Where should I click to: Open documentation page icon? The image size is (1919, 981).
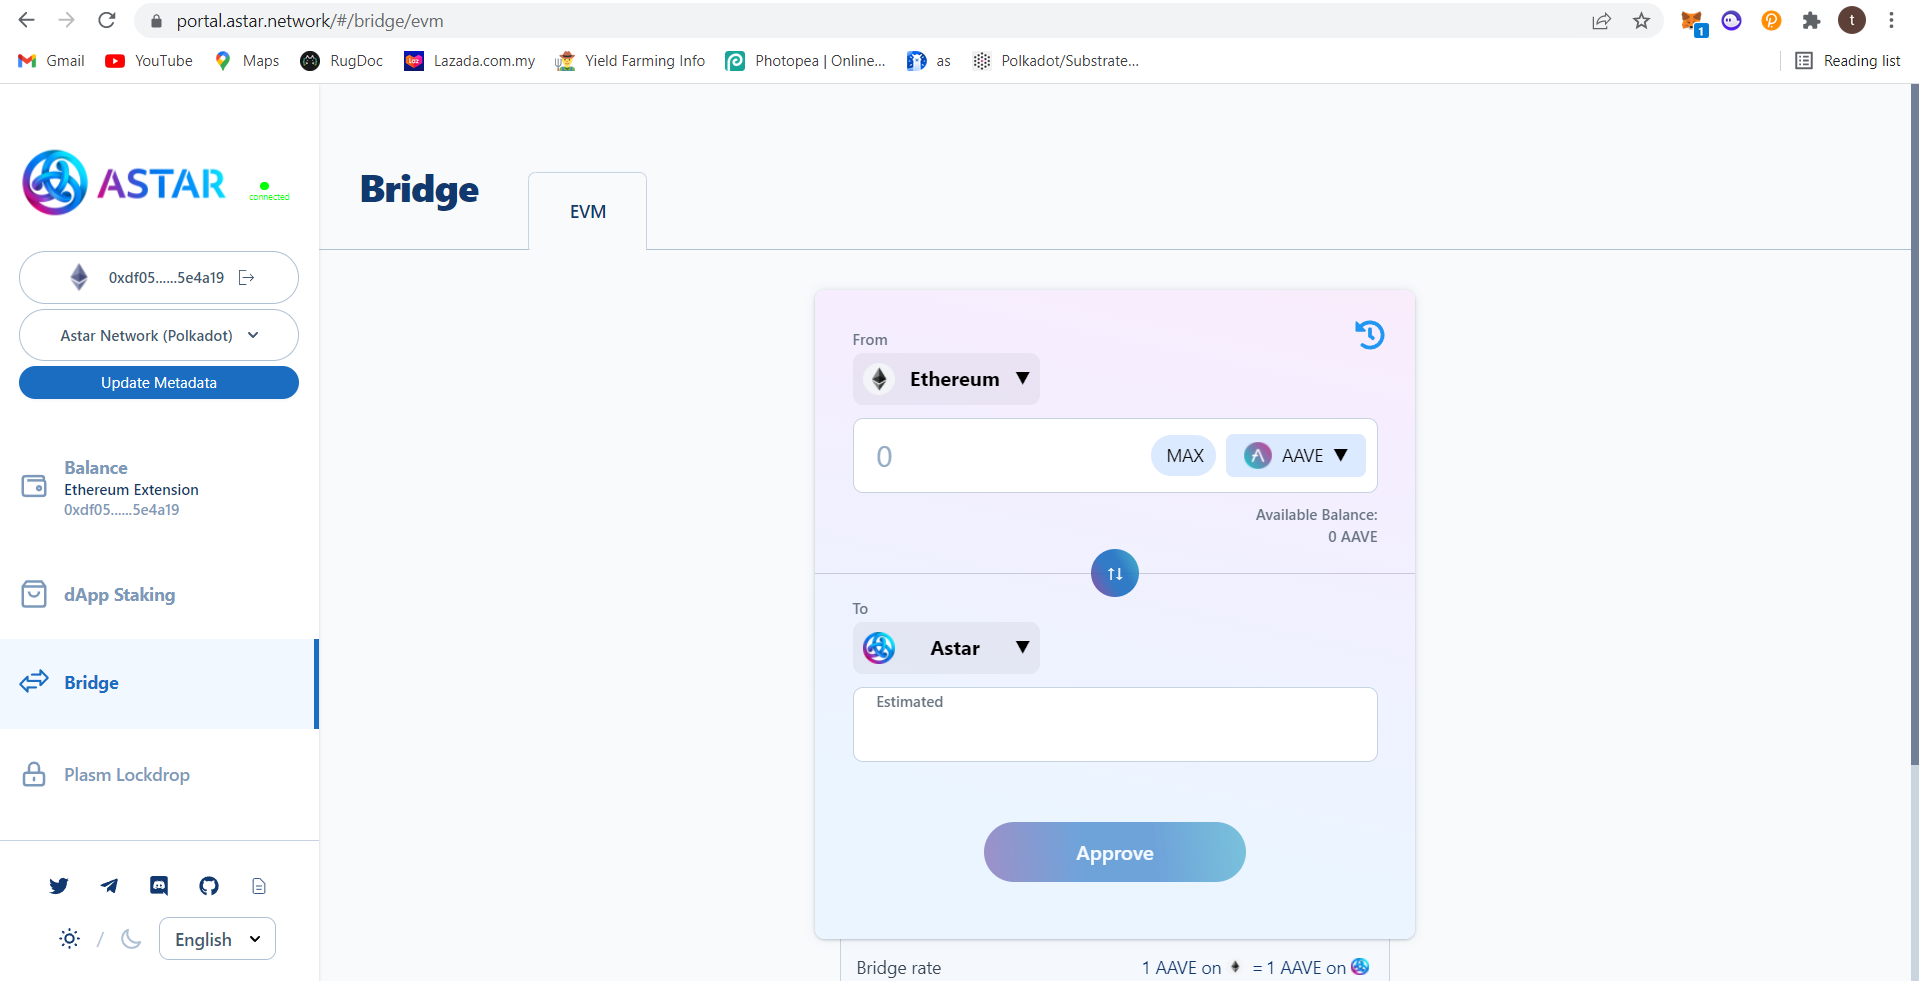coord(259,885)
